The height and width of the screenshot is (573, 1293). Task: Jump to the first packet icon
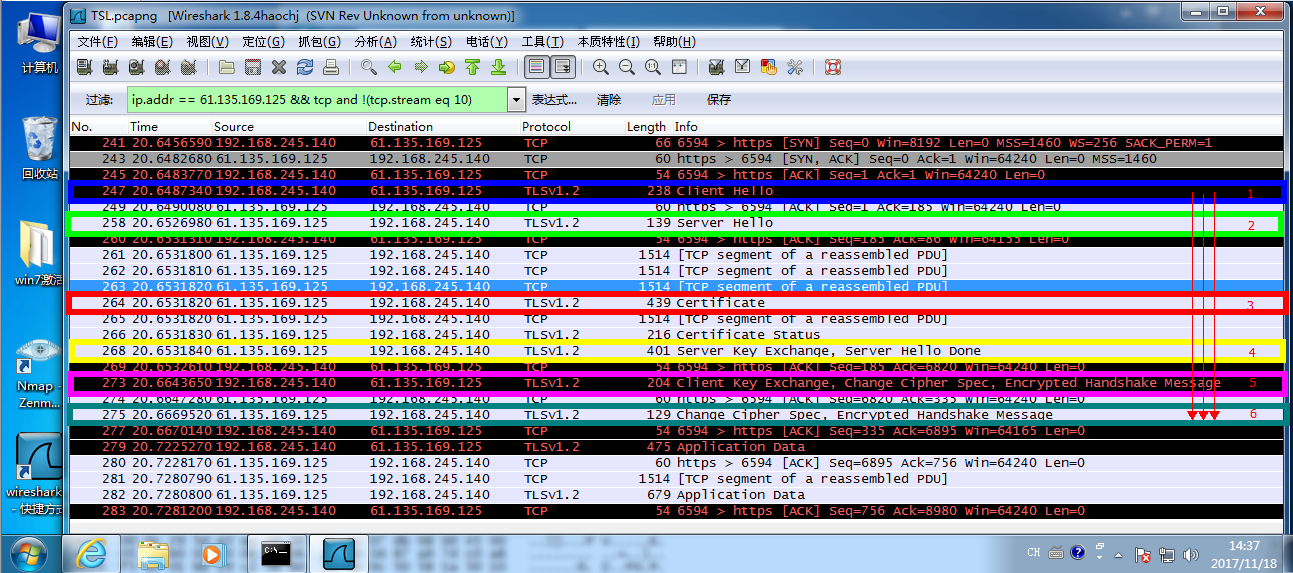click(x=472, y=67)
